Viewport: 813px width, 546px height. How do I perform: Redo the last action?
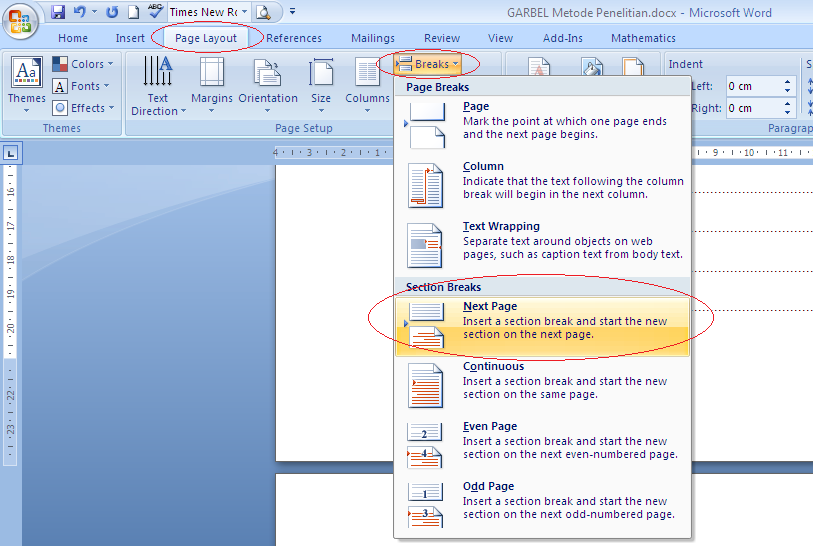click(x=111, y=11)
